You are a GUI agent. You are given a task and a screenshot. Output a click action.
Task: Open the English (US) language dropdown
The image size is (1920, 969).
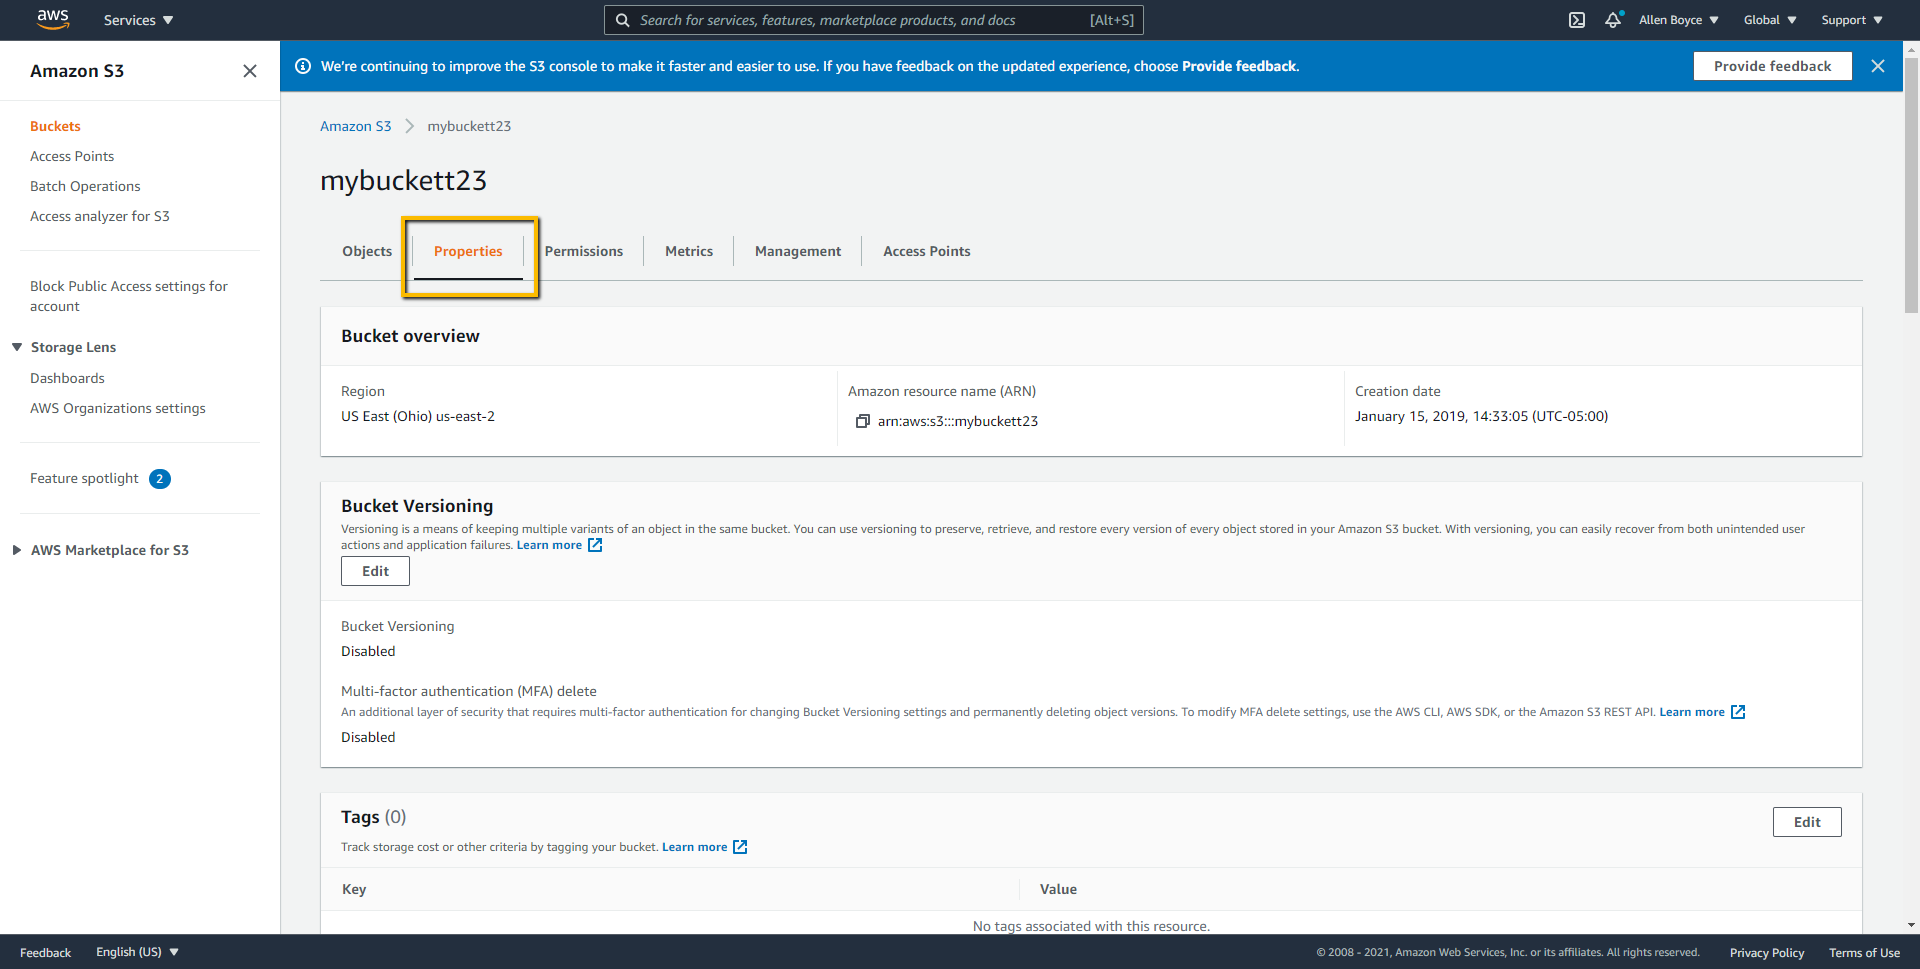tap(138, 952)
